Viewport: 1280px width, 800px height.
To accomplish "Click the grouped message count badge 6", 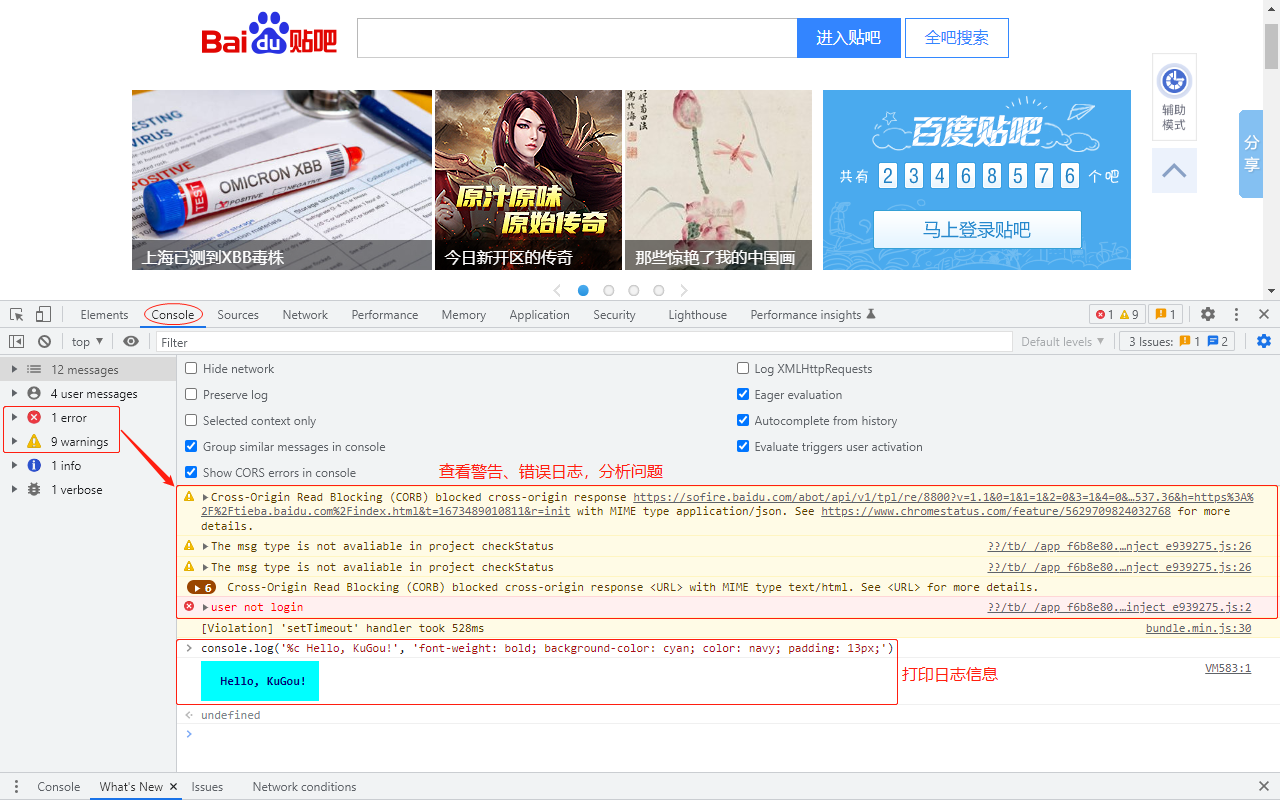I will click(x=202, y=588).
